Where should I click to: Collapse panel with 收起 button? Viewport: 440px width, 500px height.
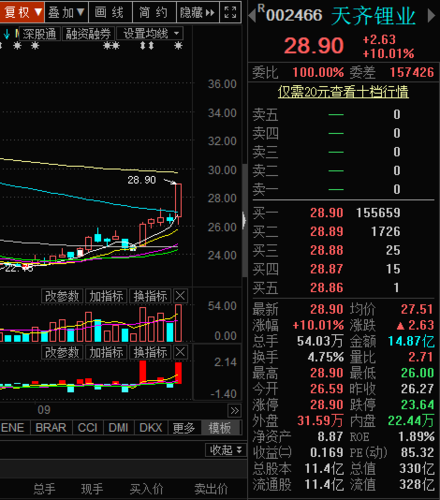point(225,450)
